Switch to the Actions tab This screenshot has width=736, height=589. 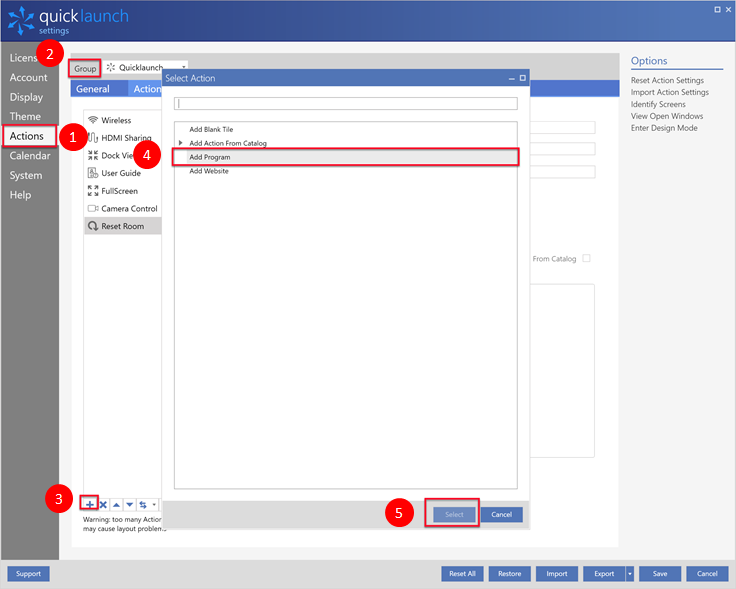point(146,89)
